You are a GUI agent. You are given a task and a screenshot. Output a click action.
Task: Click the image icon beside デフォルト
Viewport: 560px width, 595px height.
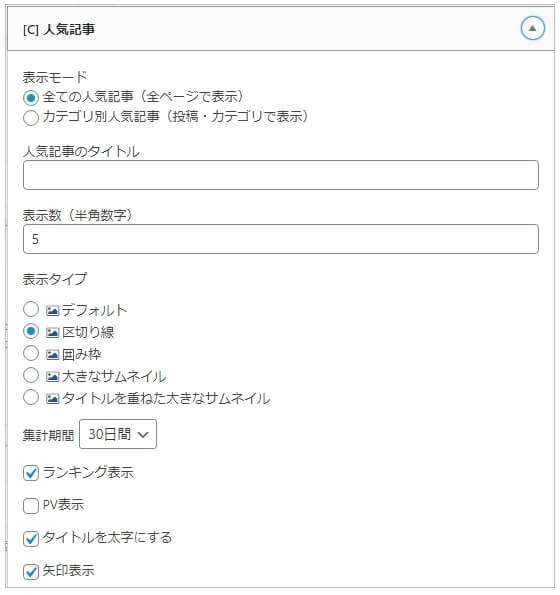[x=52, y=311]
